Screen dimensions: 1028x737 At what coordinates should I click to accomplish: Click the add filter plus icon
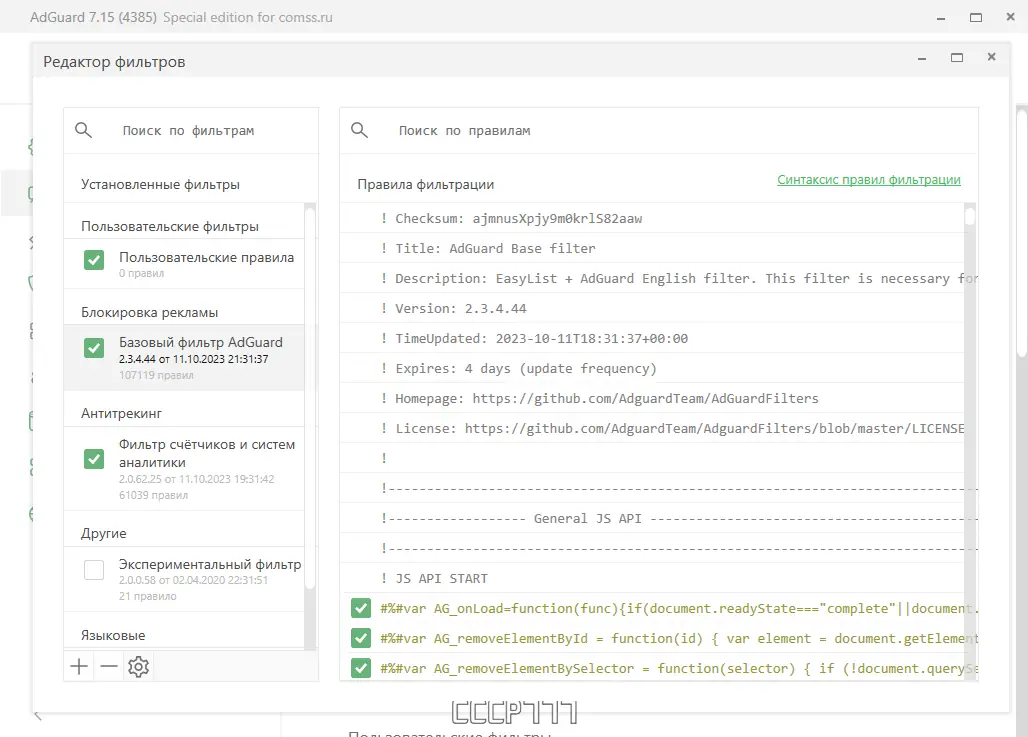[79, 666]
